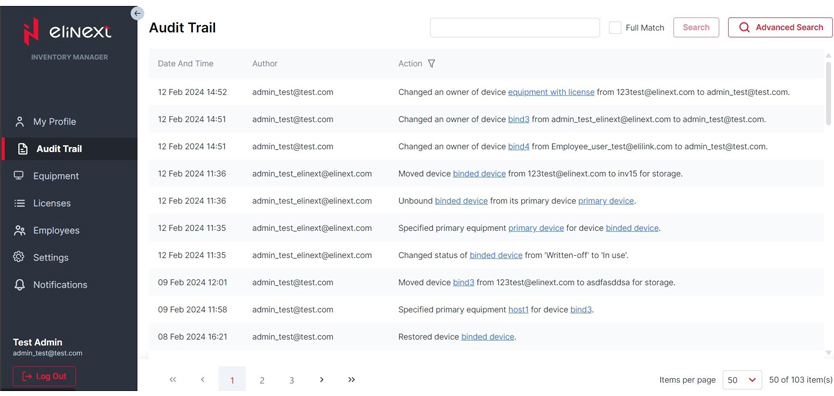834x396 pixels.
Task: Click admin_test@test.com under Test Admin
Action: 47,353
